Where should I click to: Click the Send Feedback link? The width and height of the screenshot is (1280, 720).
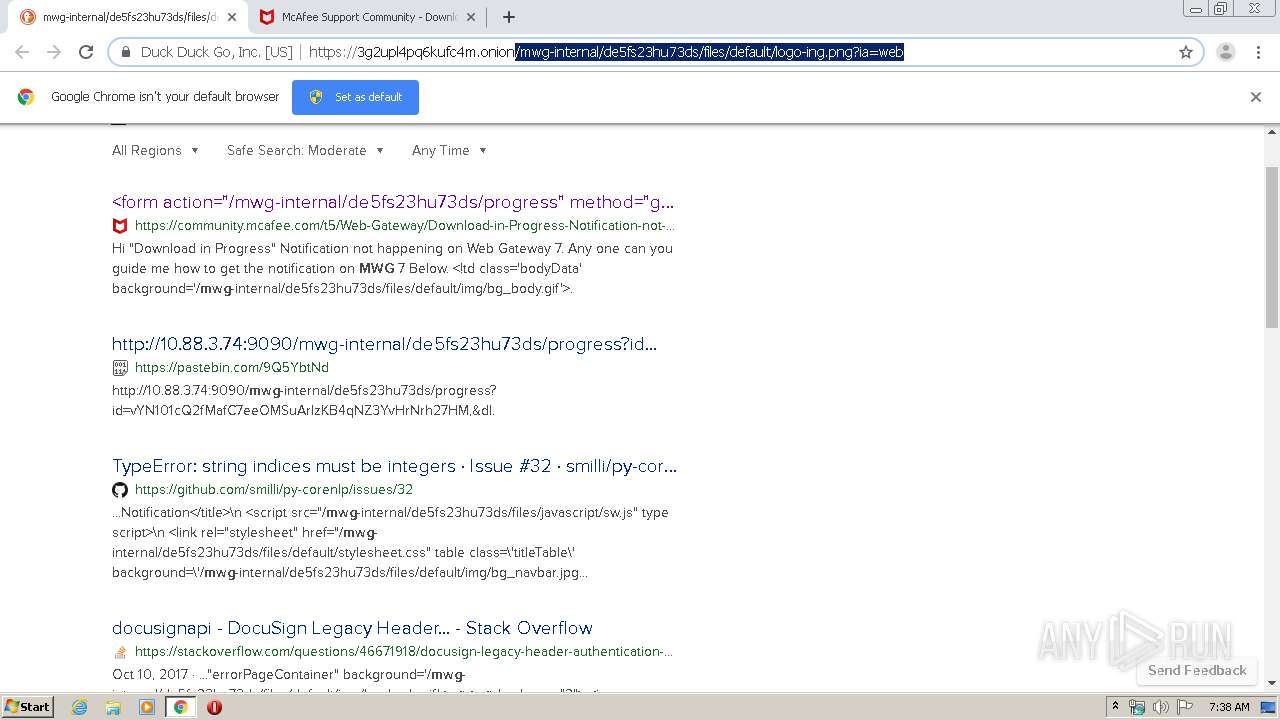[x=1197, y=670]
